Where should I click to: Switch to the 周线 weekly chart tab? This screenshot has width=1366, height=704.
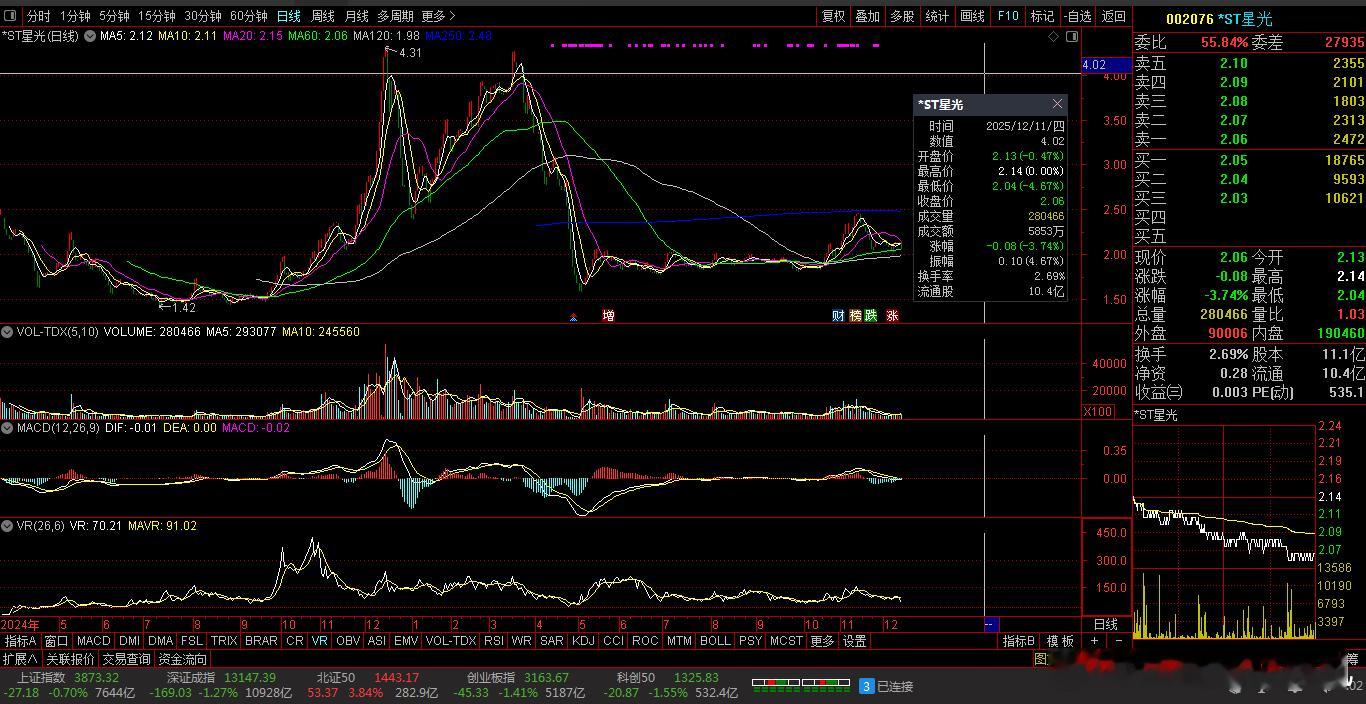click(322, 16)
